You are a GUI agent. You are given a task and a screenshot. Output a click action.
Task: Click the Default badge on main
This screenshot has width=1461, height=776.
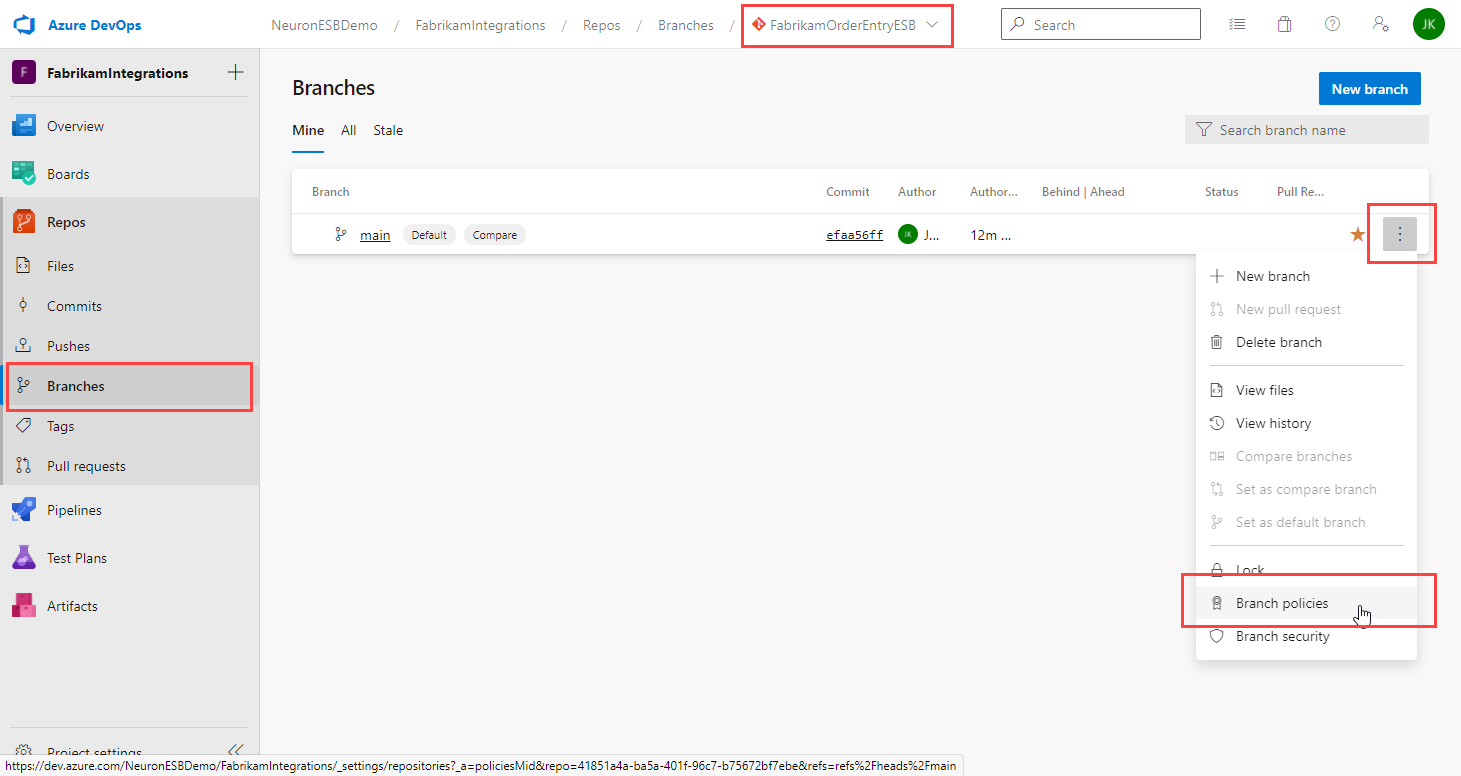[x=429, y=235]
